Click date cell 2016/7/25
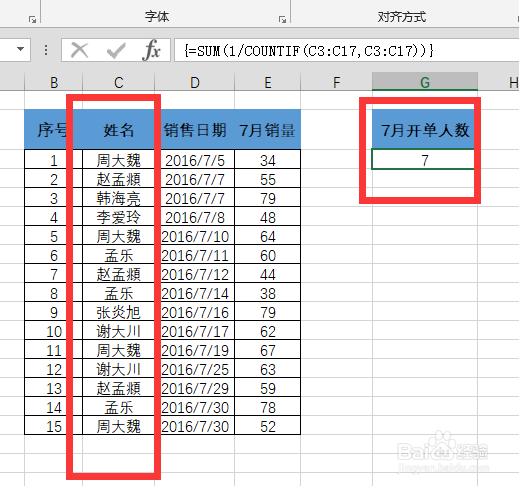The width and height of the screenshot is (519, 486). (195, 369)
